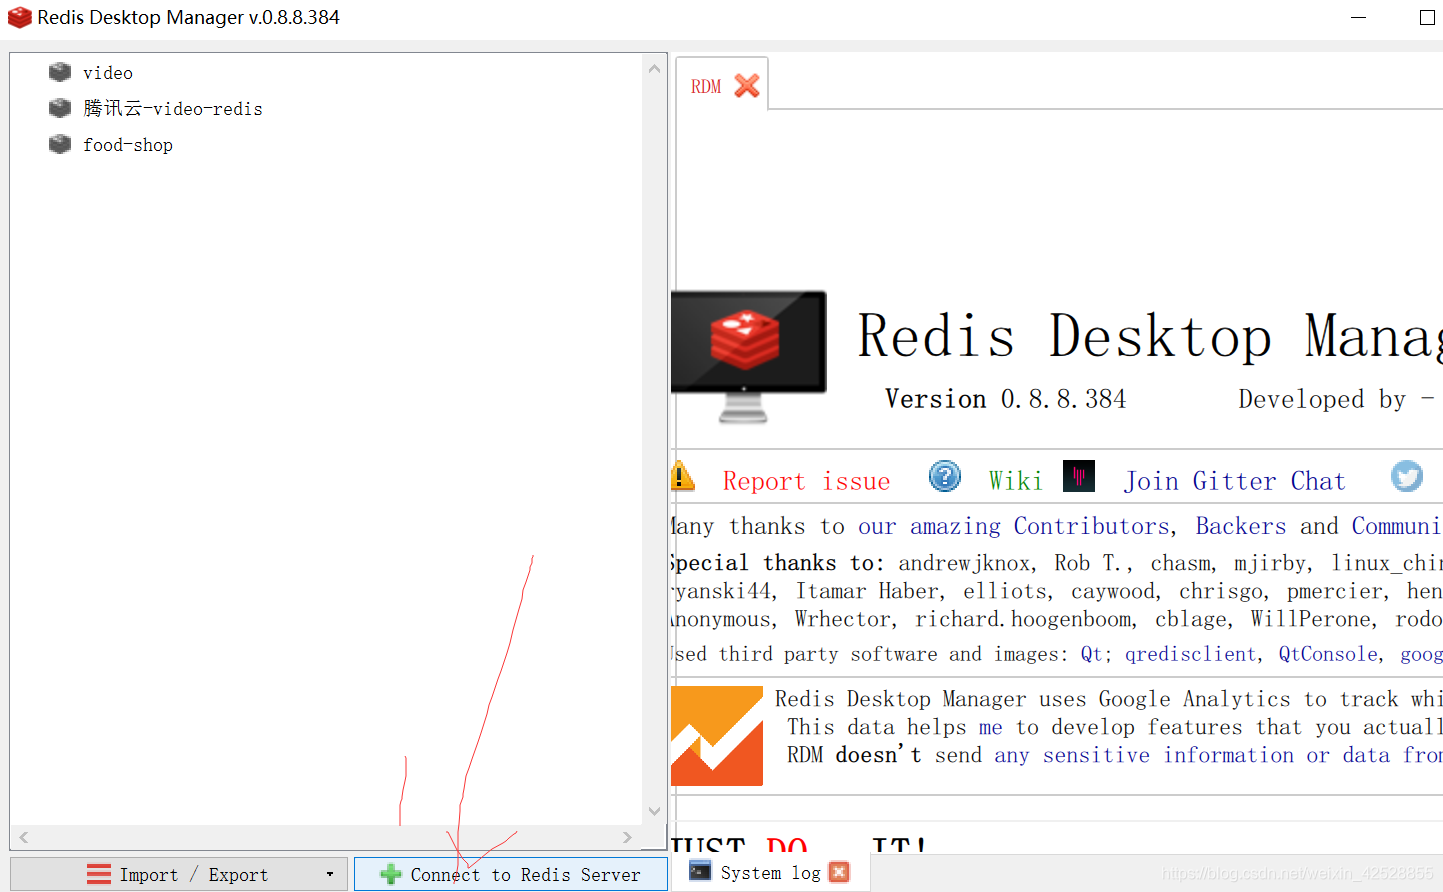Click the video connection cube icon
Viewport: 1443px width, 892px height.
pos(60,72)
